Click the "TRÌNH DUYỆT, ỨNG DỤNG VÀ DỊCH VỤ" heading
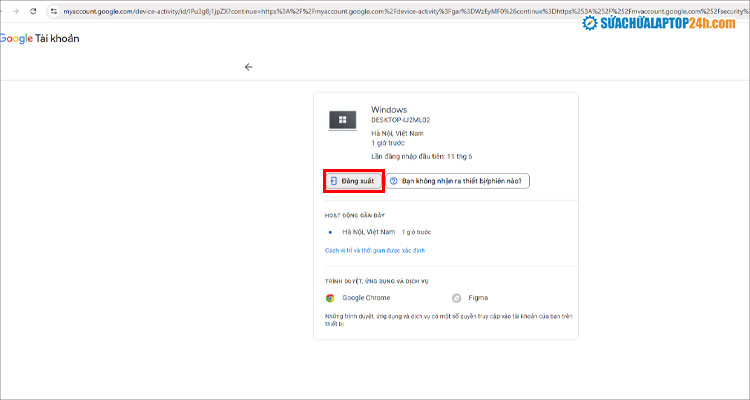 (x=385, y=281)
